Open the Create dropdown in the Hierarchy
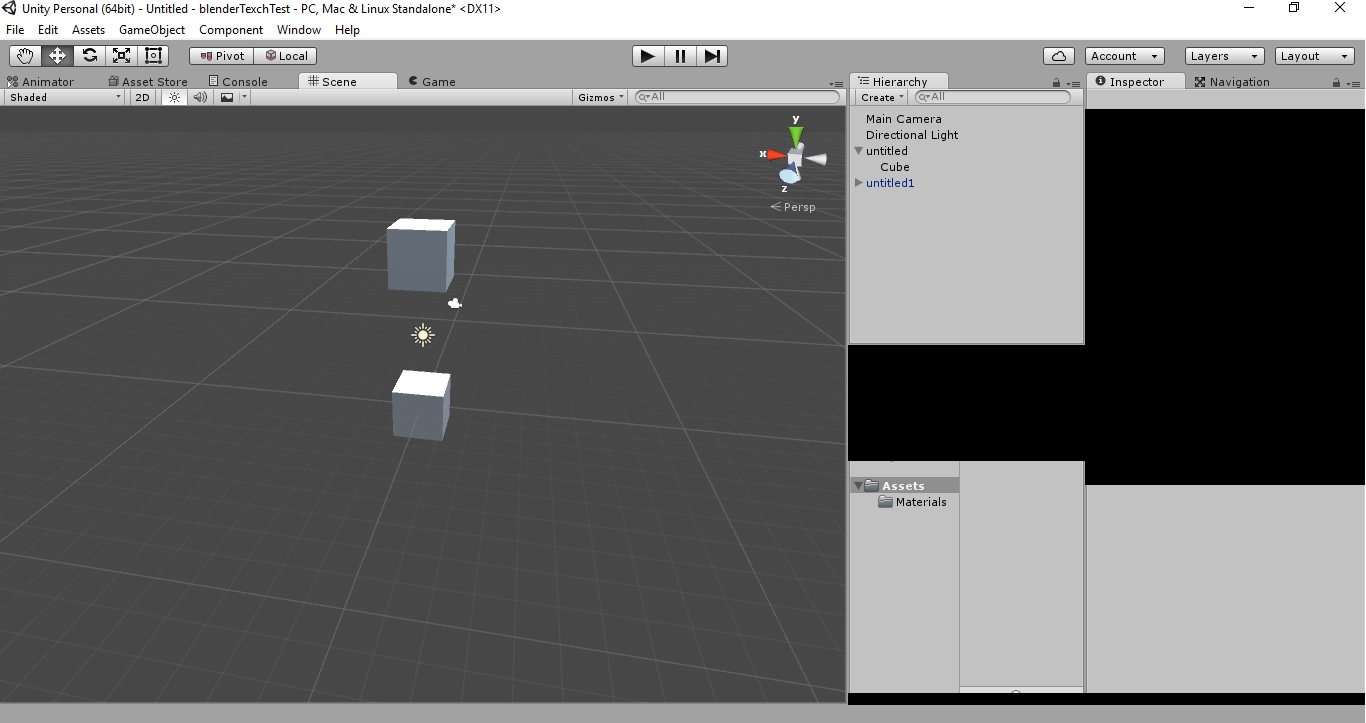This screenshot has height=723, width=1366. click(x=879, y=97)
